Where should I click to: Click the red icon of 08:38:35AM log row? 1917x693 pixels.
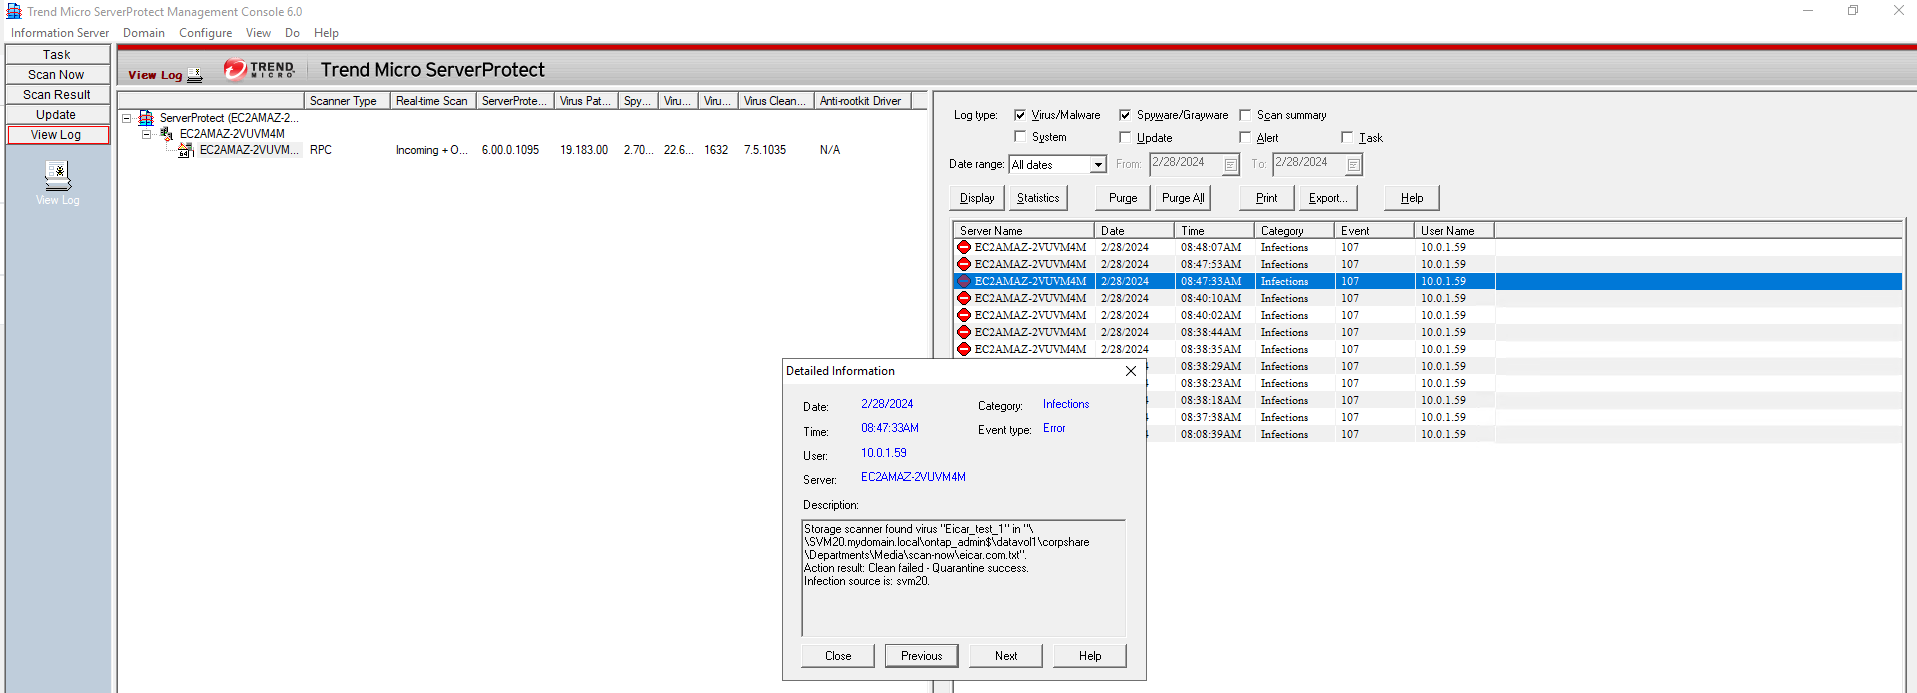point(964,349)
